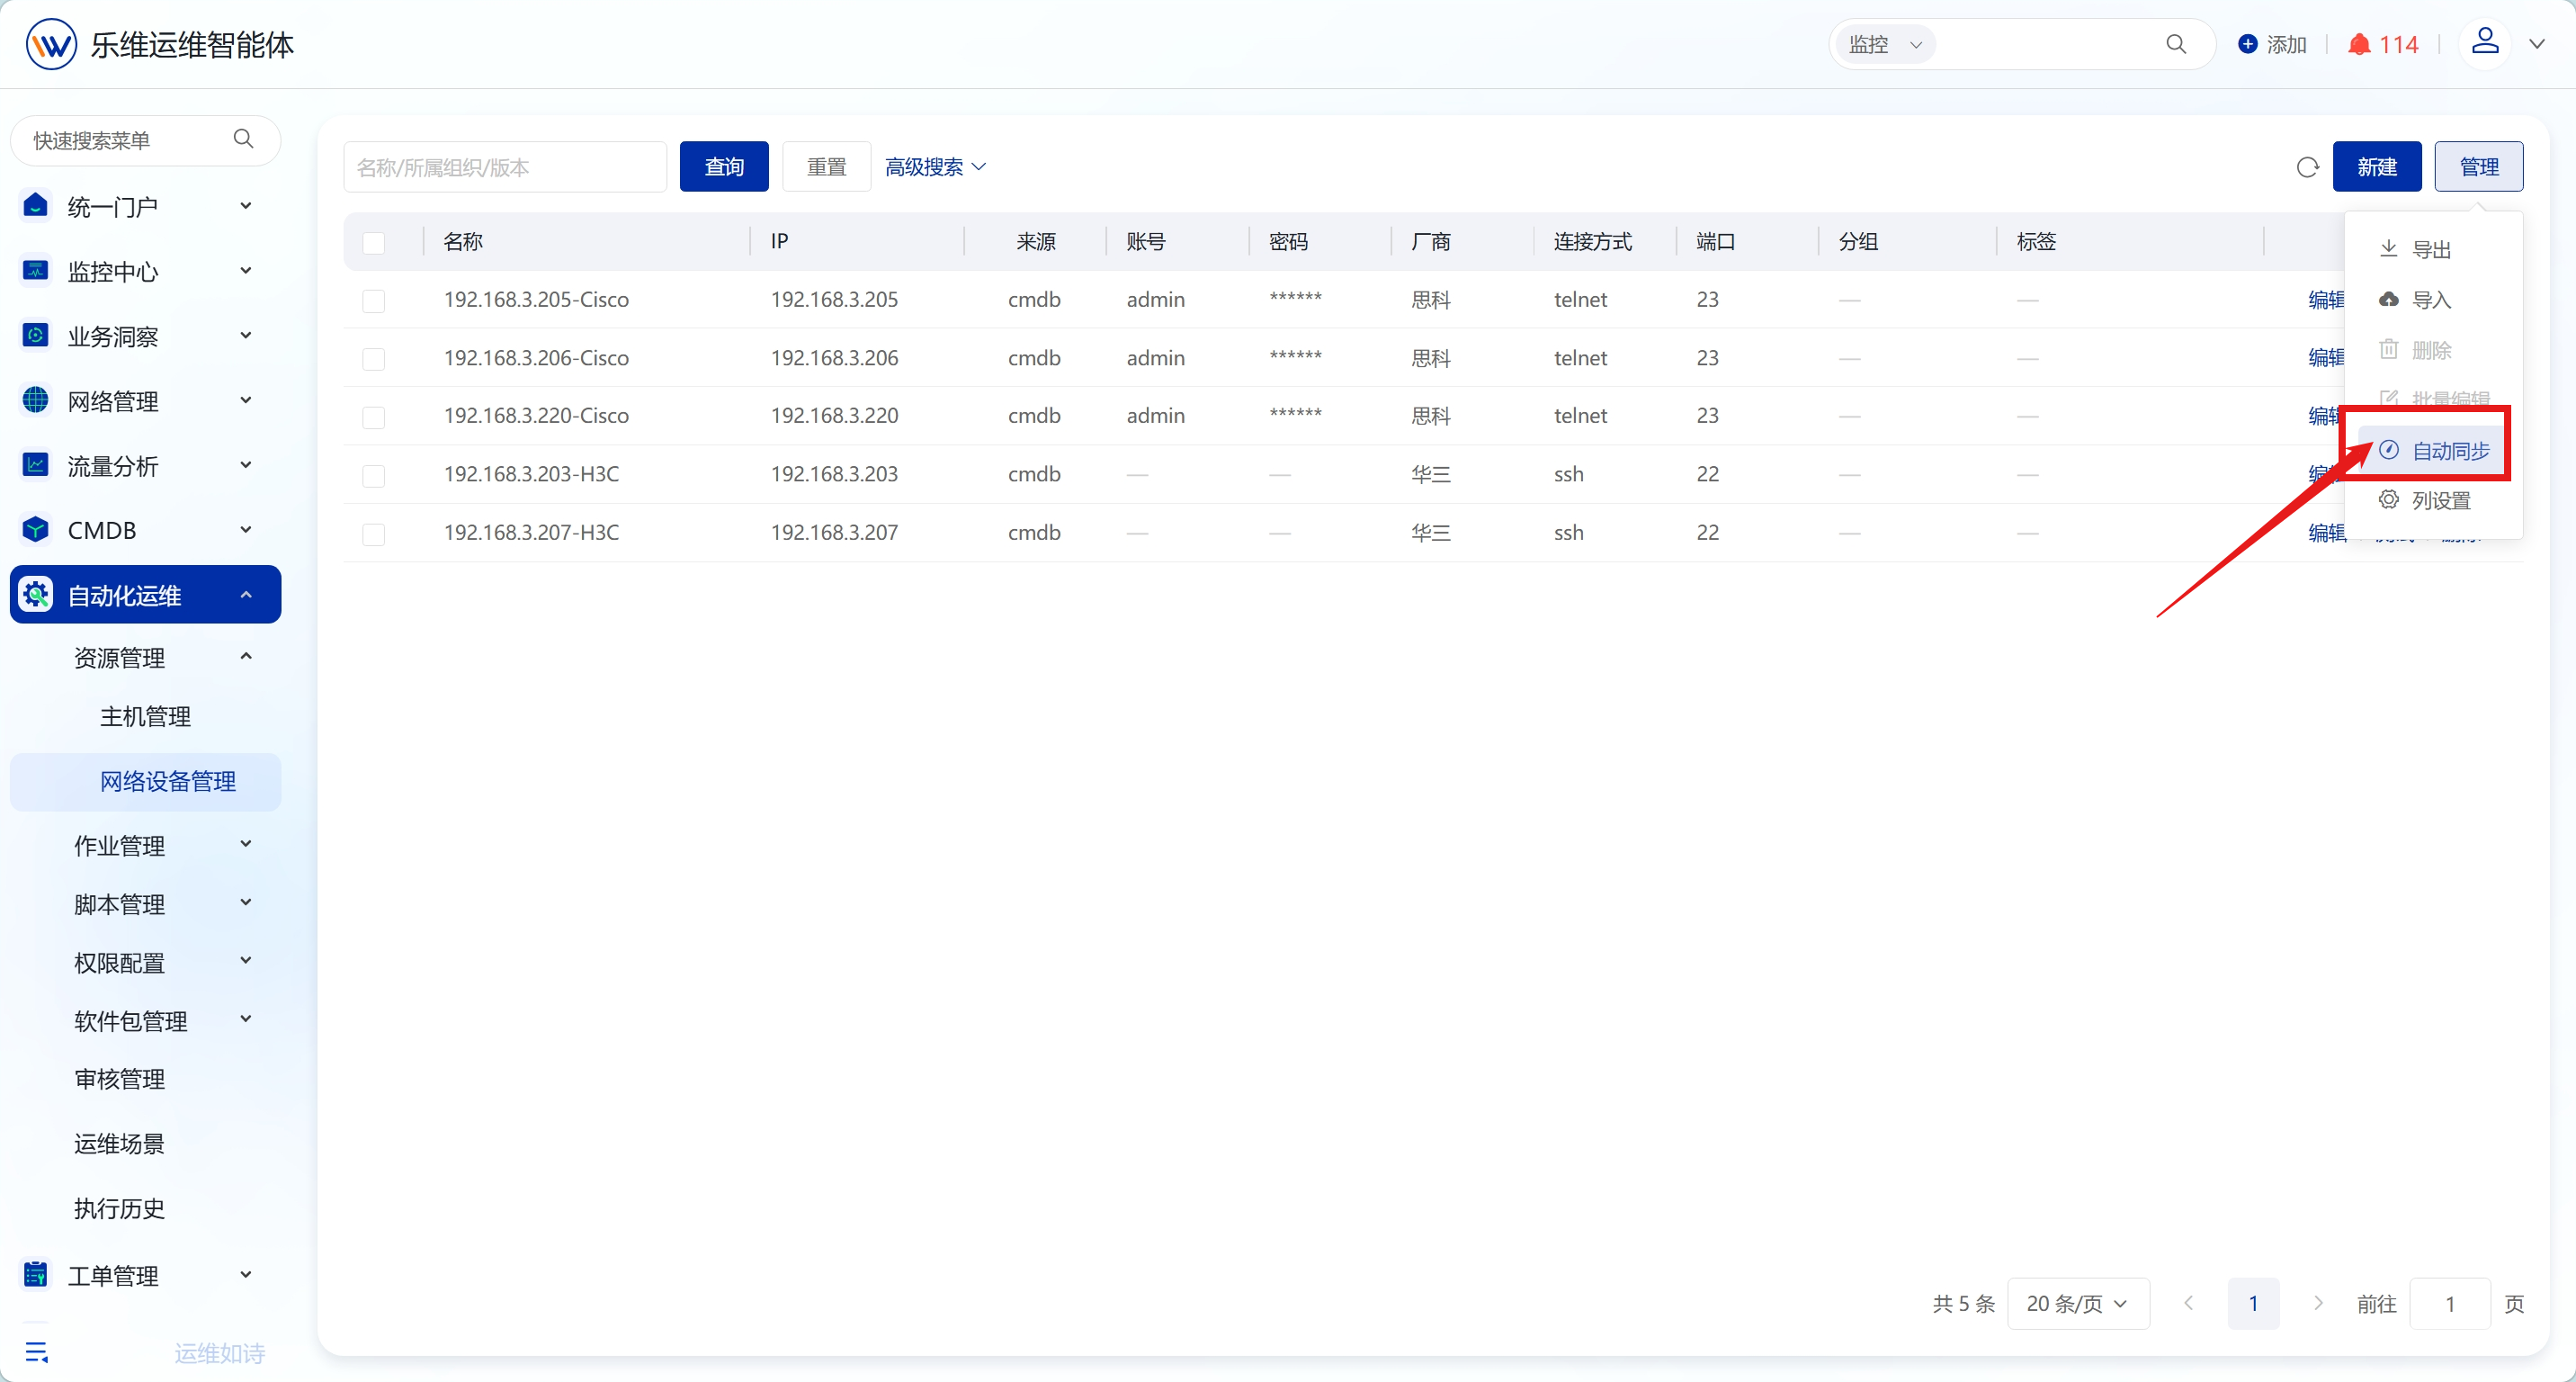
Task: Click the 删除 trash icon in menu
Action: pos(2389,349)
